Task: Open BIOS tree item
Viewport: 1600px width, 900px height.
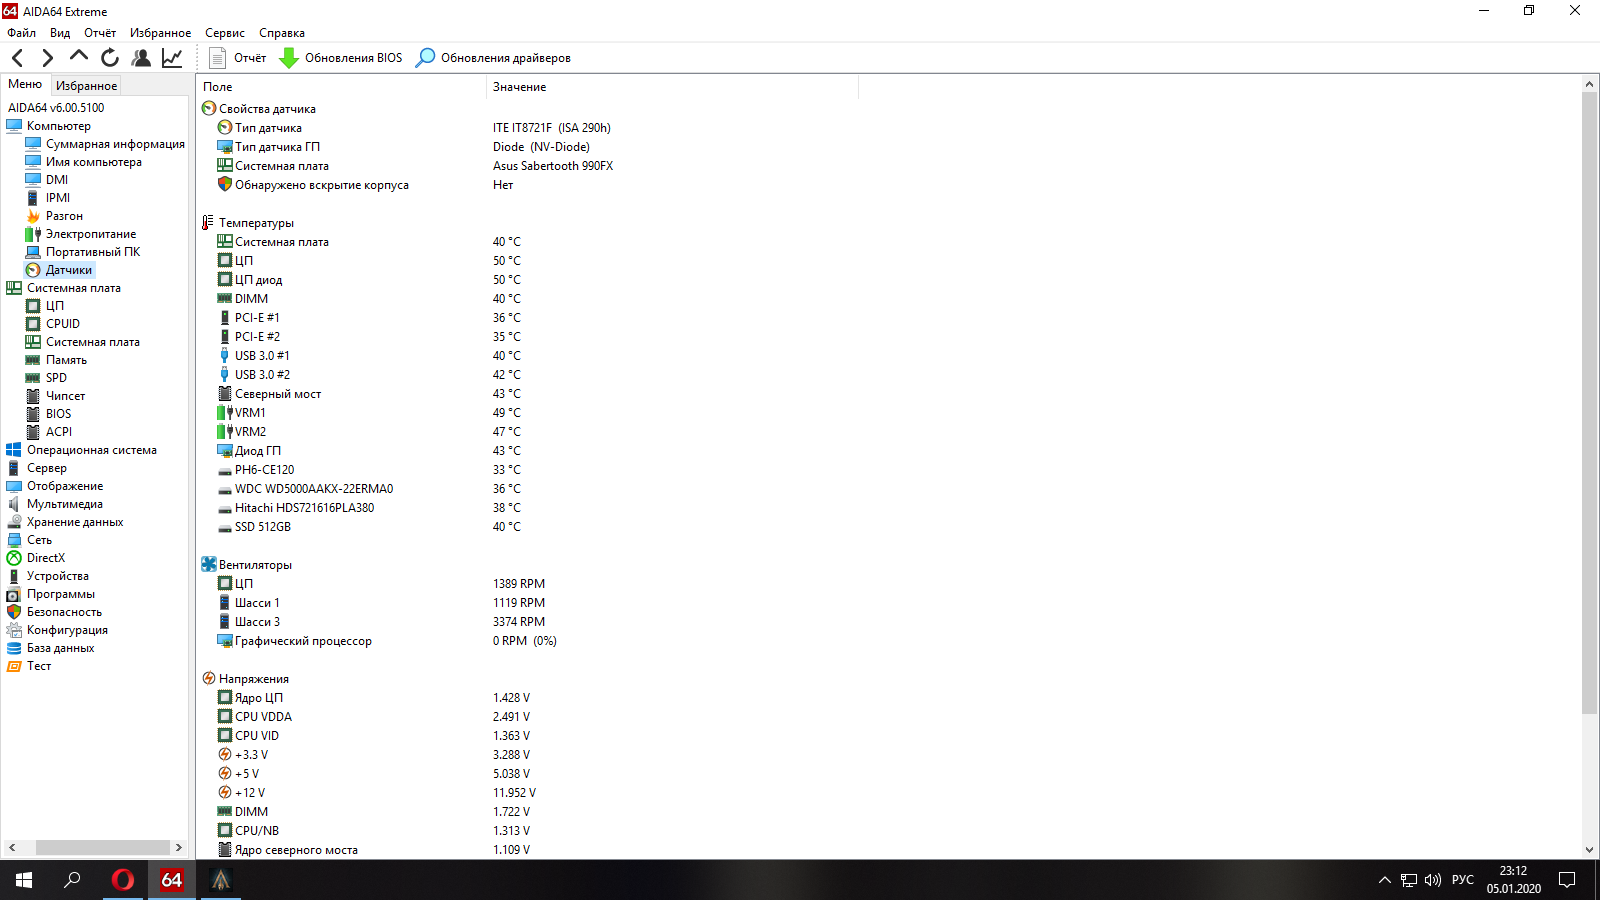Action: click(x=58, y=414)
